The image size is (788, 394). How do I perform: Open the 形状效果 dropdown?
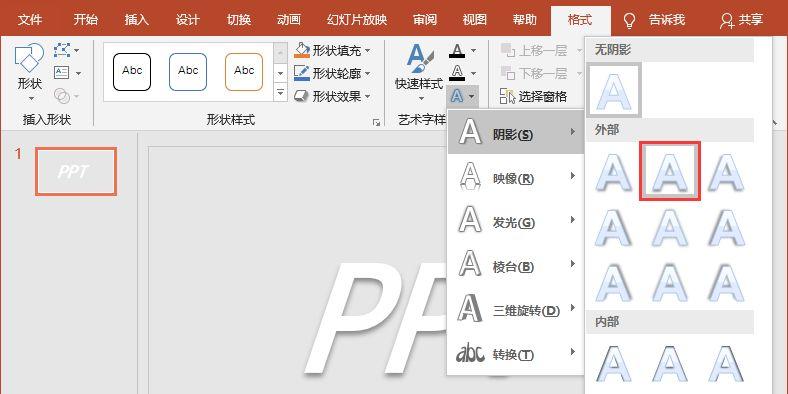[x=333, y=96]
